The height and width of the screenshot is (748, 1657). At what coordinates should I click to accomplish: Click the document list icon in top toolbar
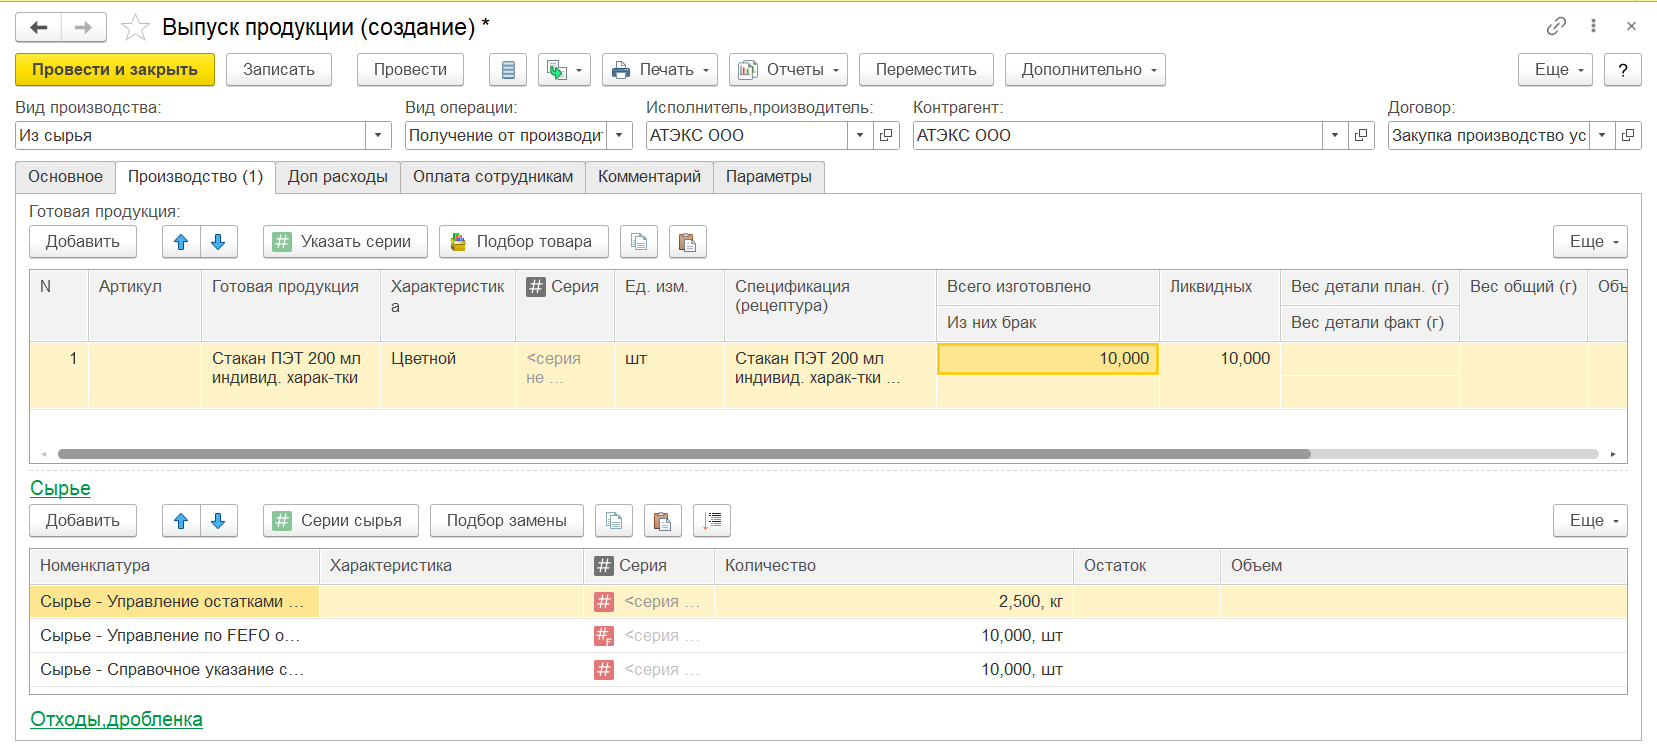coord(508,70)
